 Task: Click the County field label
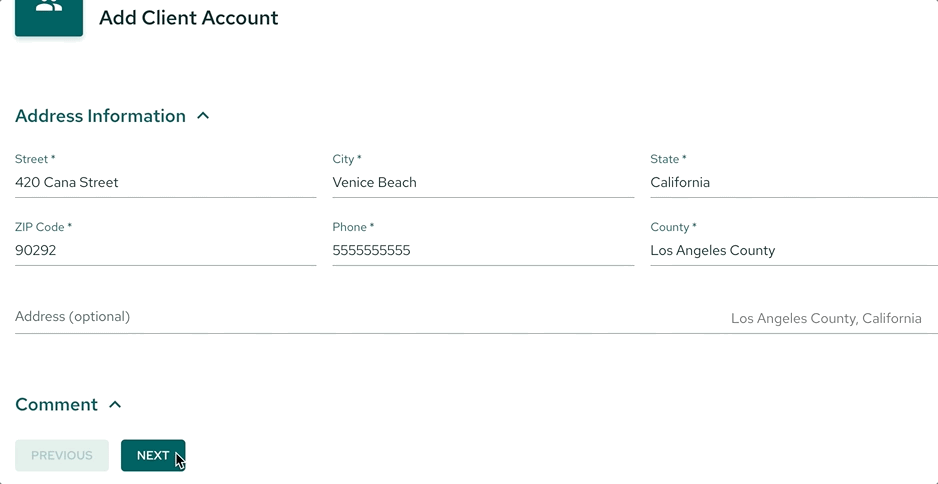click(673, 227)
